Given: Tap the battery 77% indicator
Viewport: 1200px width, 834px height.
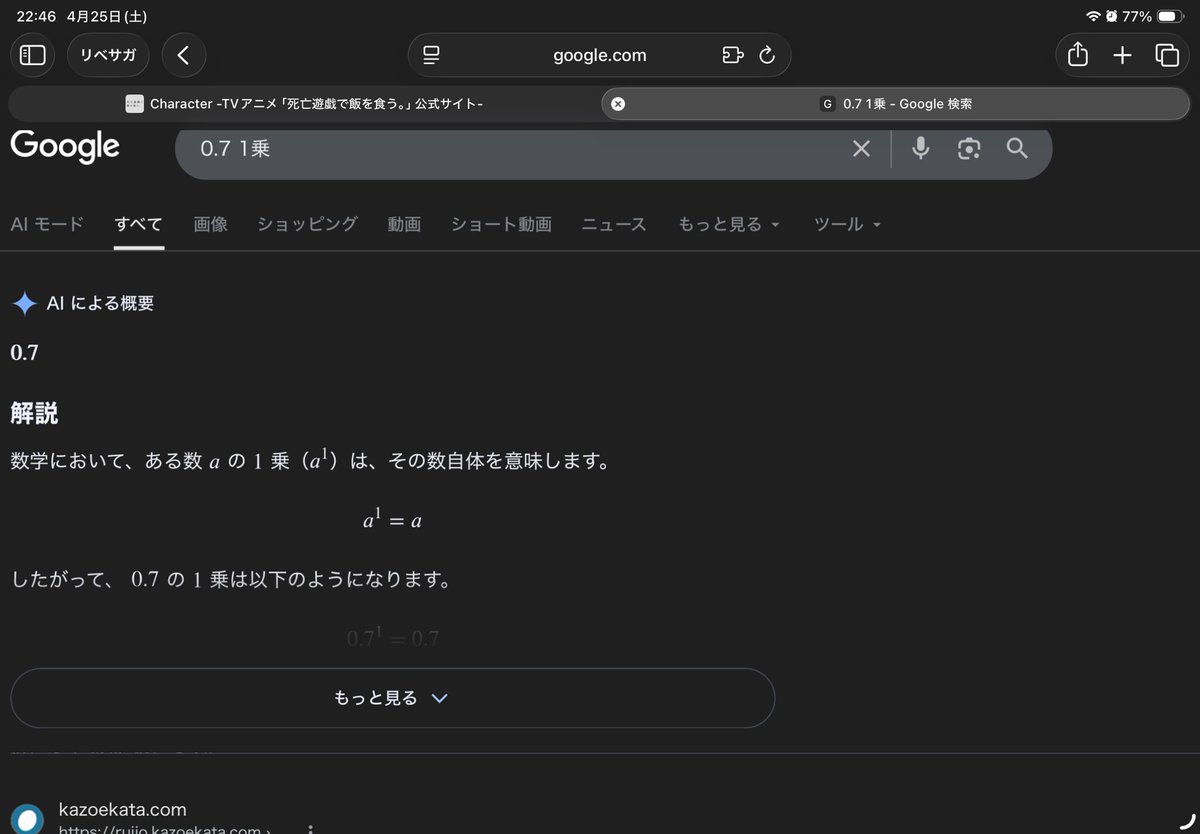Looking at the screenshot, I should pyautogui.click(x=1154, y=17).
